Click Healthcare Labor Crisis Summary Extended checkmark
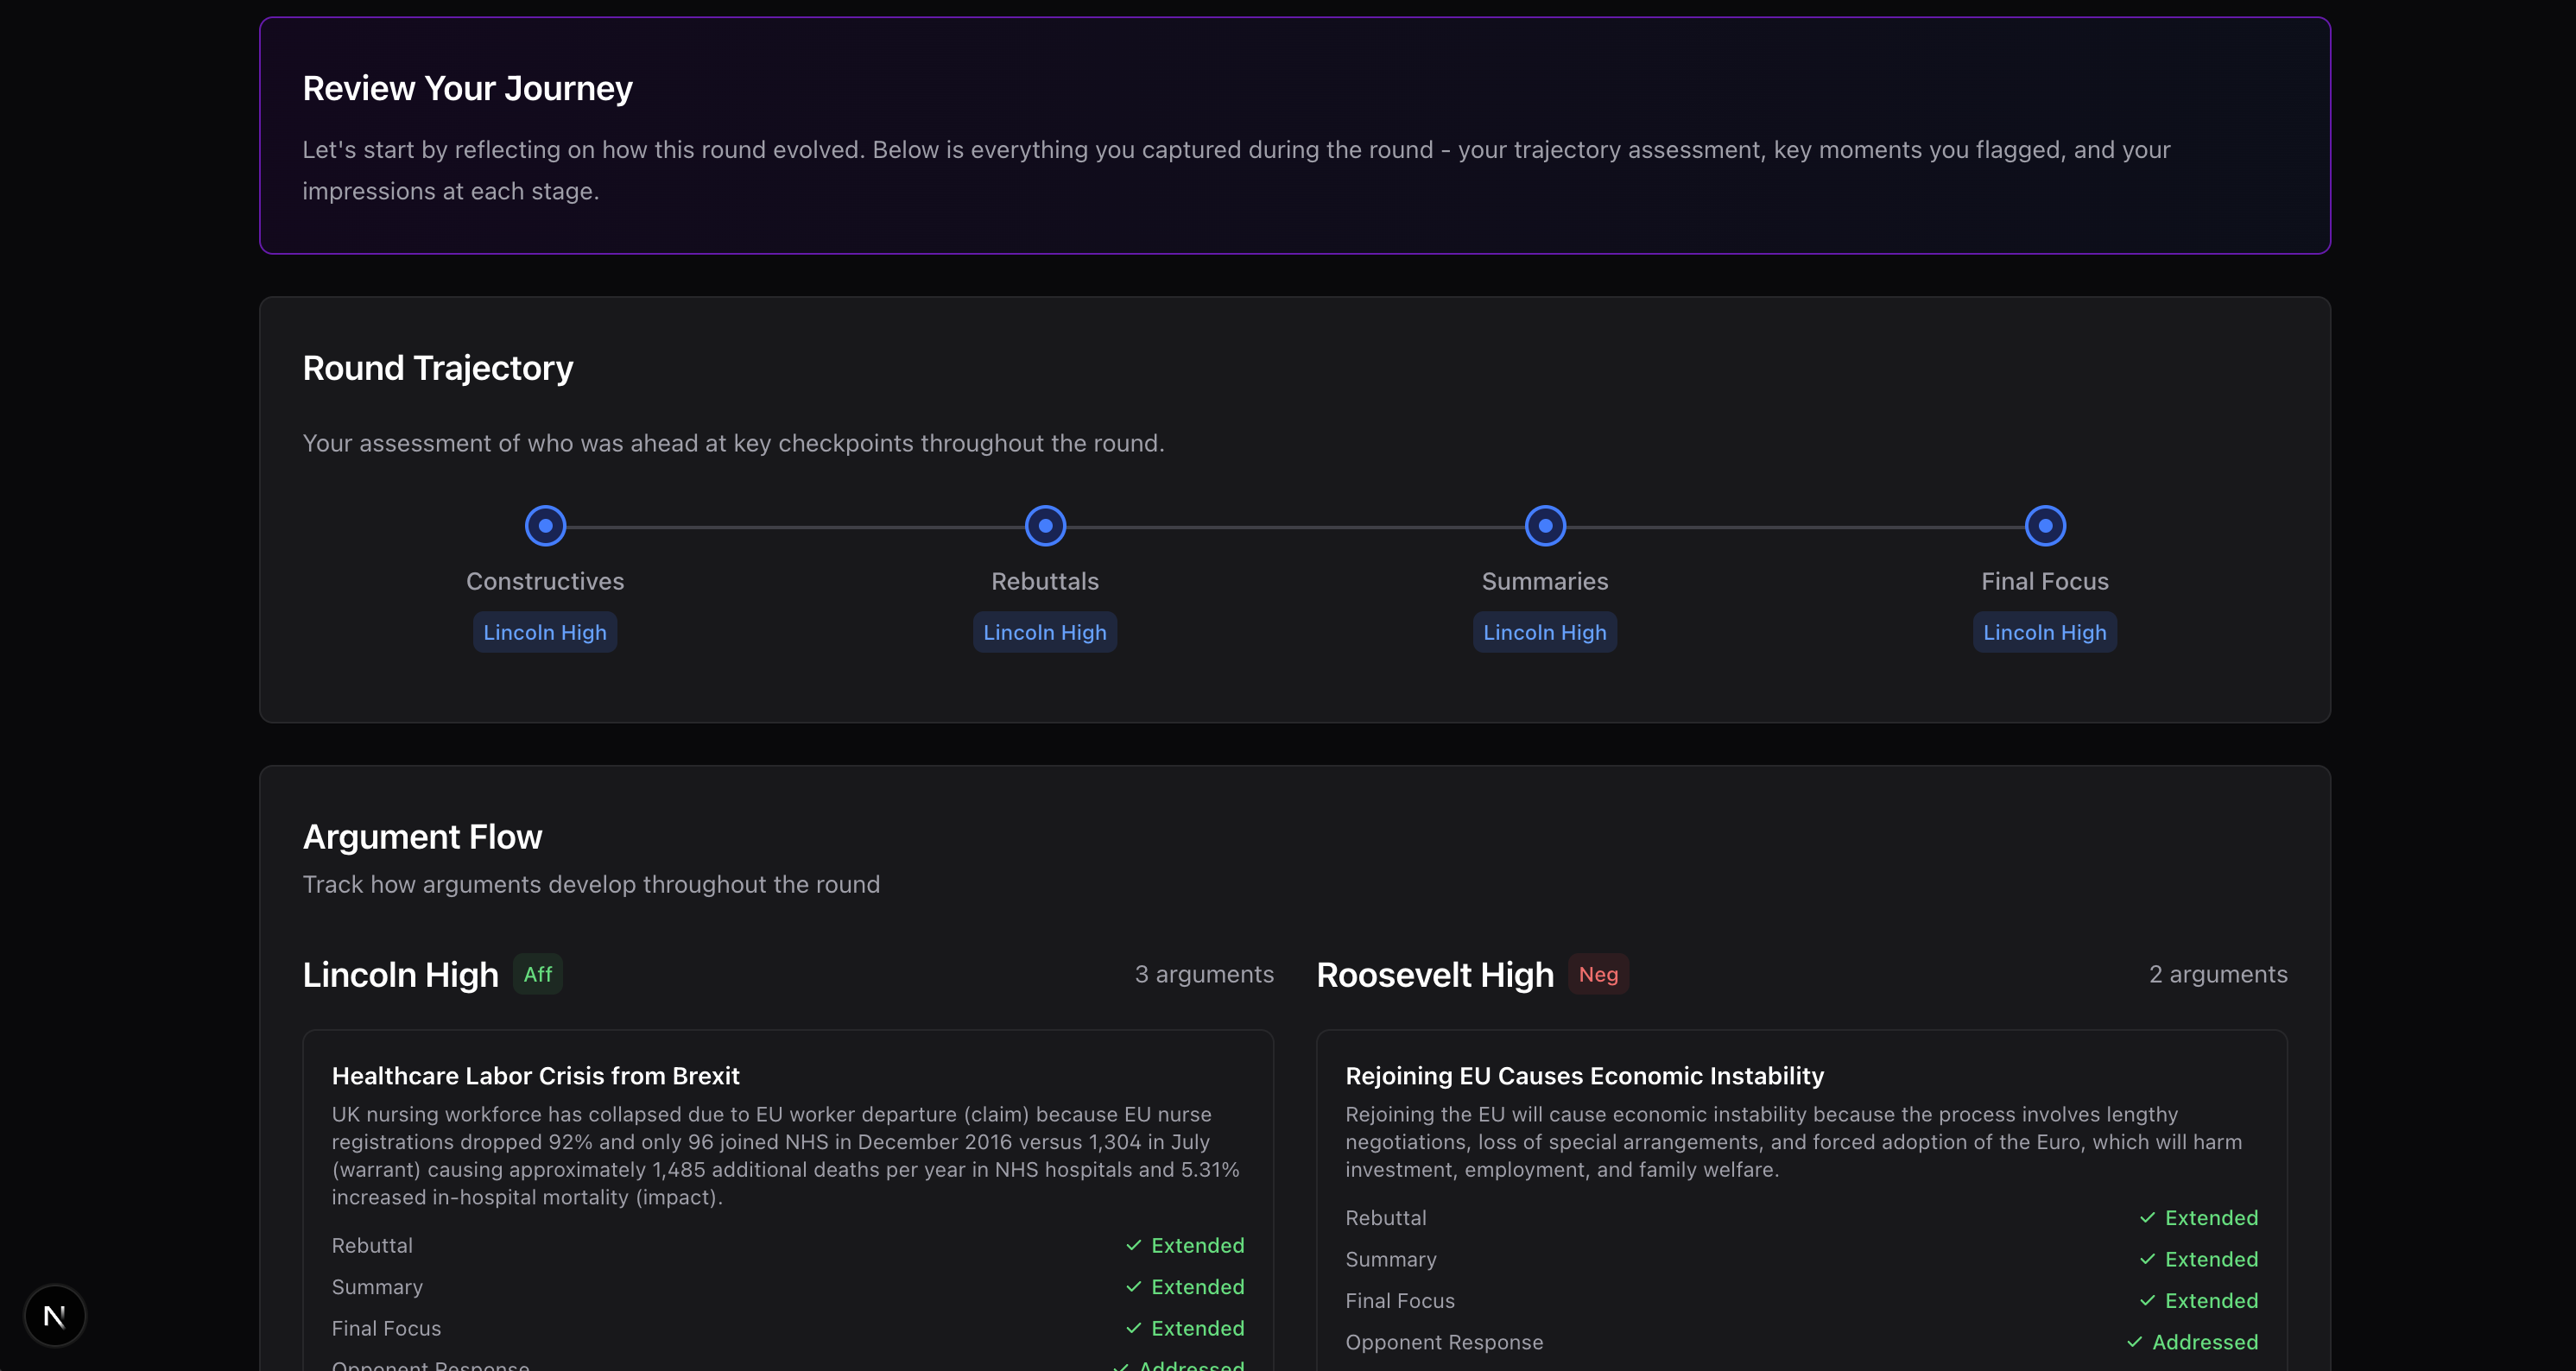 [x=1133, y=1287]
